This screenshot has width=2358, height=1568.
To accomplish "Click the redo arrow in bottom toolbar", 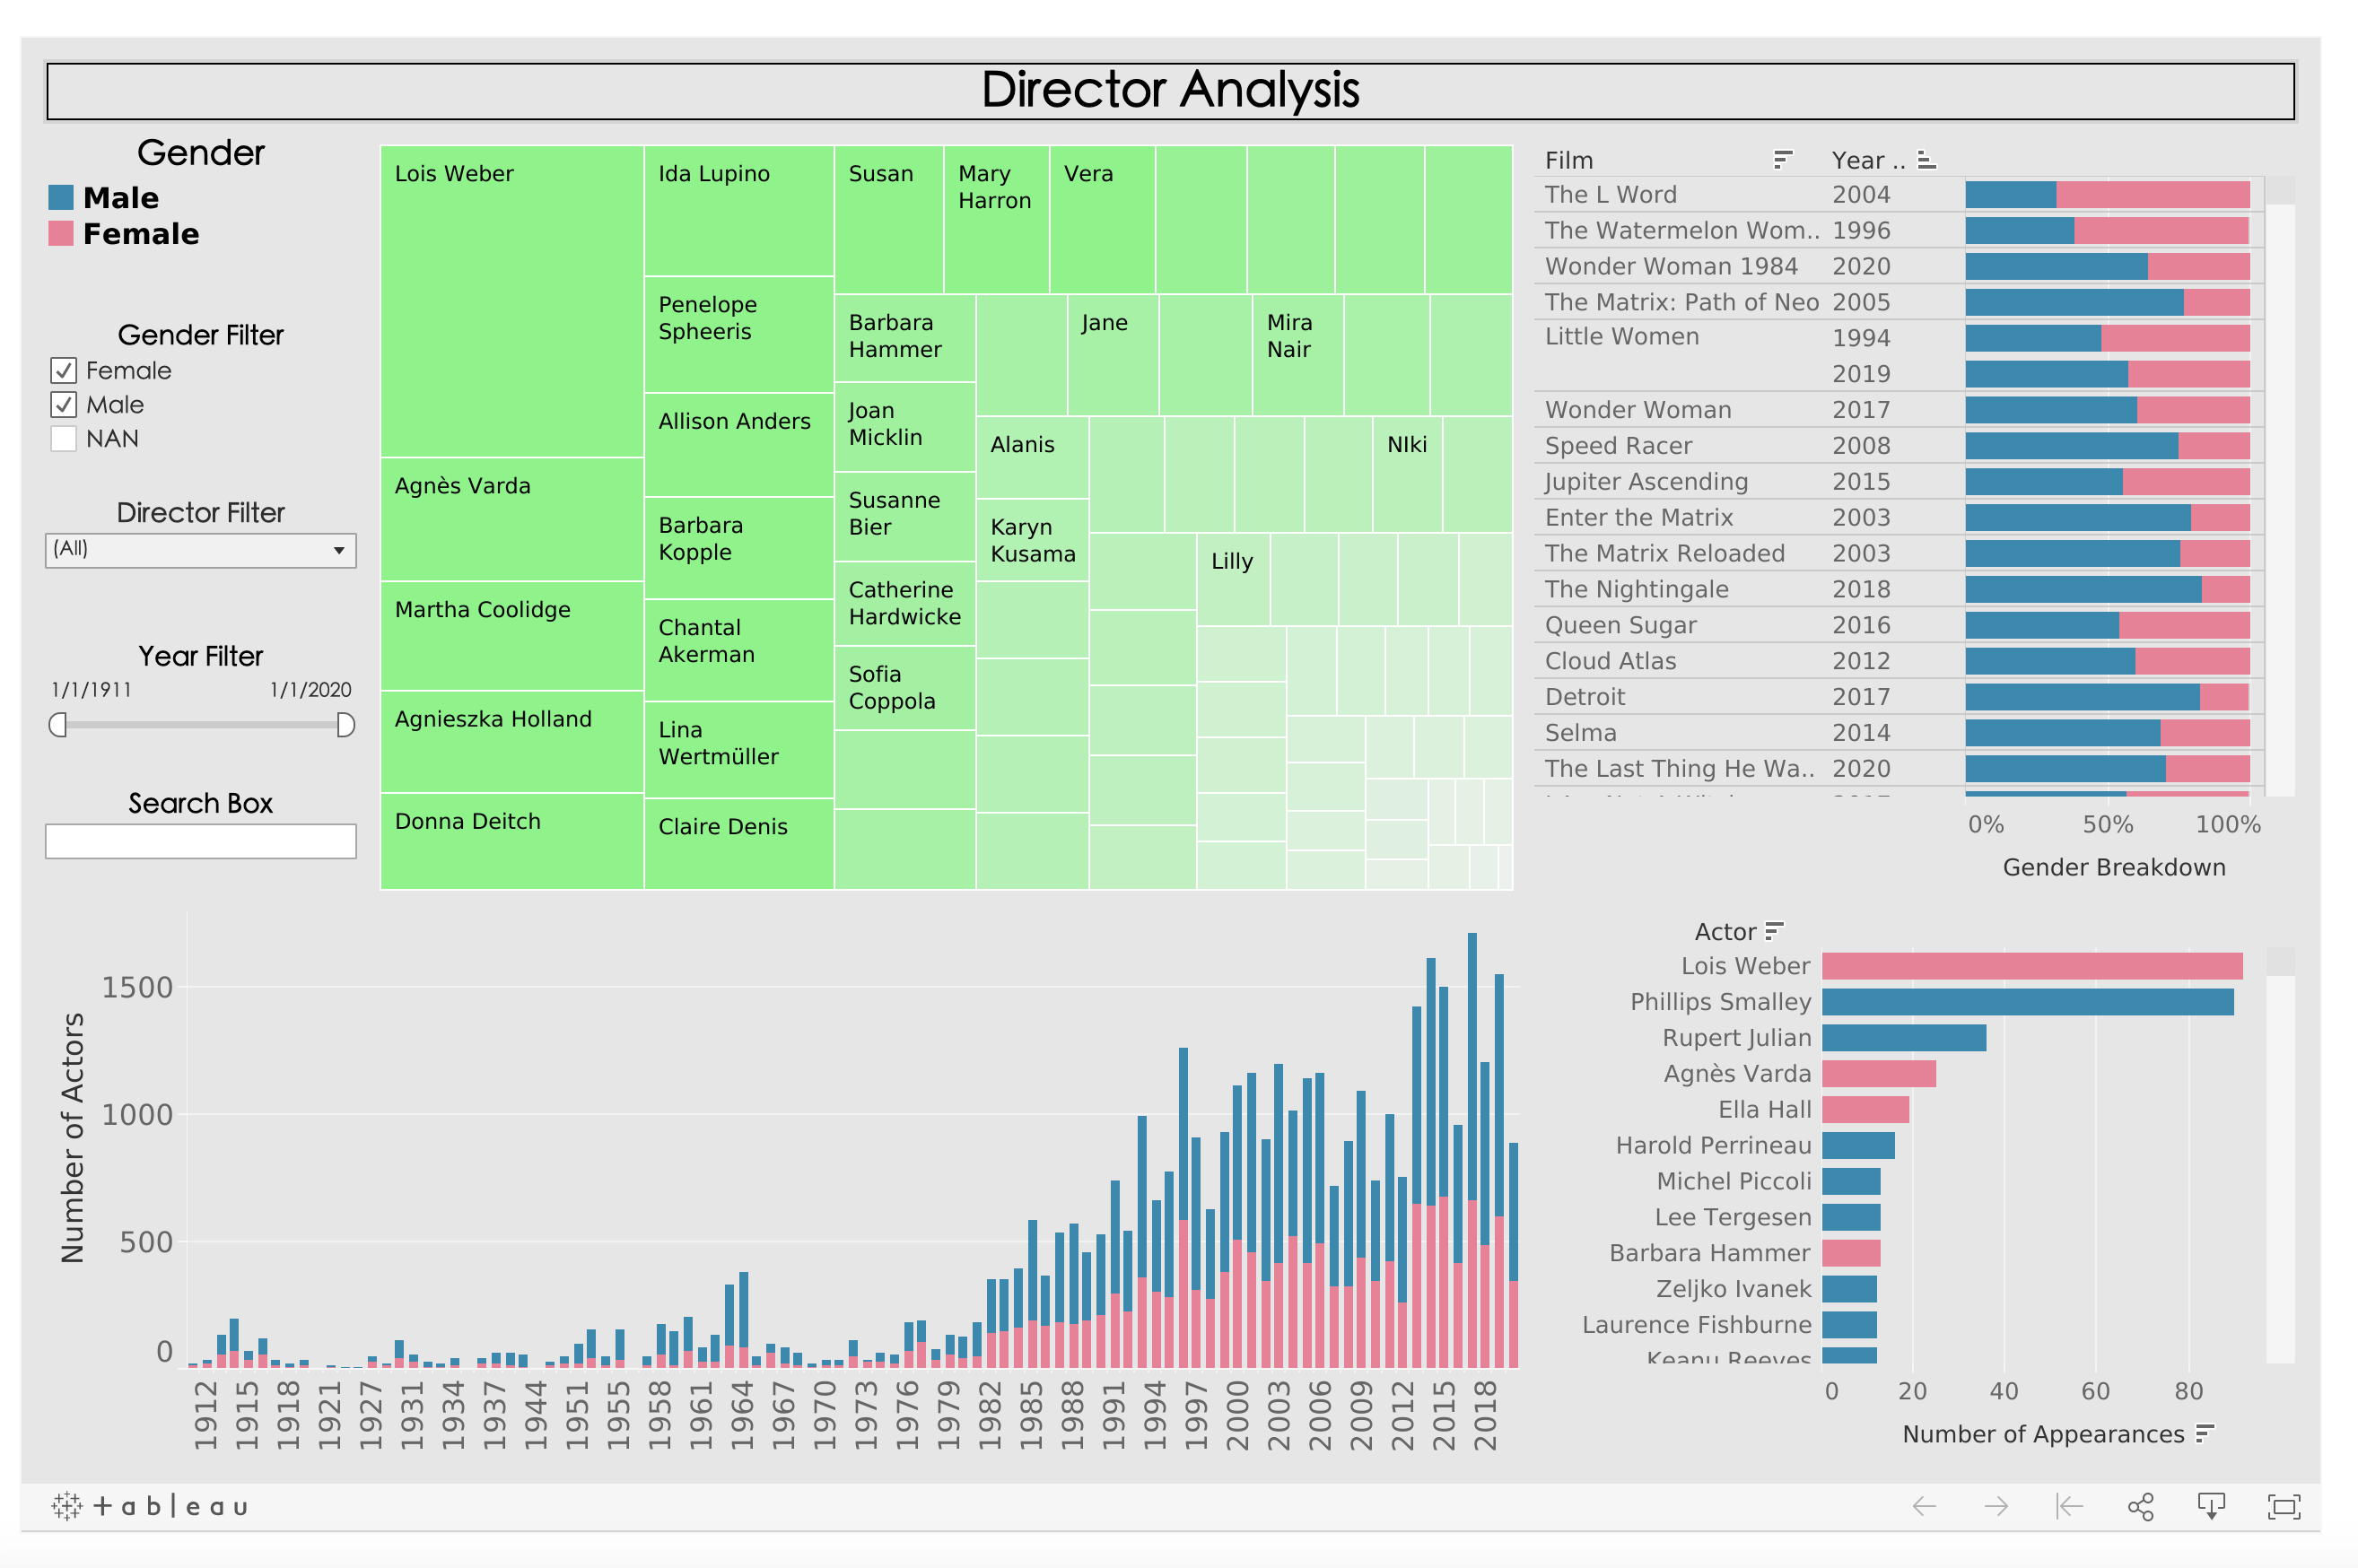I will [1996, 1506].
